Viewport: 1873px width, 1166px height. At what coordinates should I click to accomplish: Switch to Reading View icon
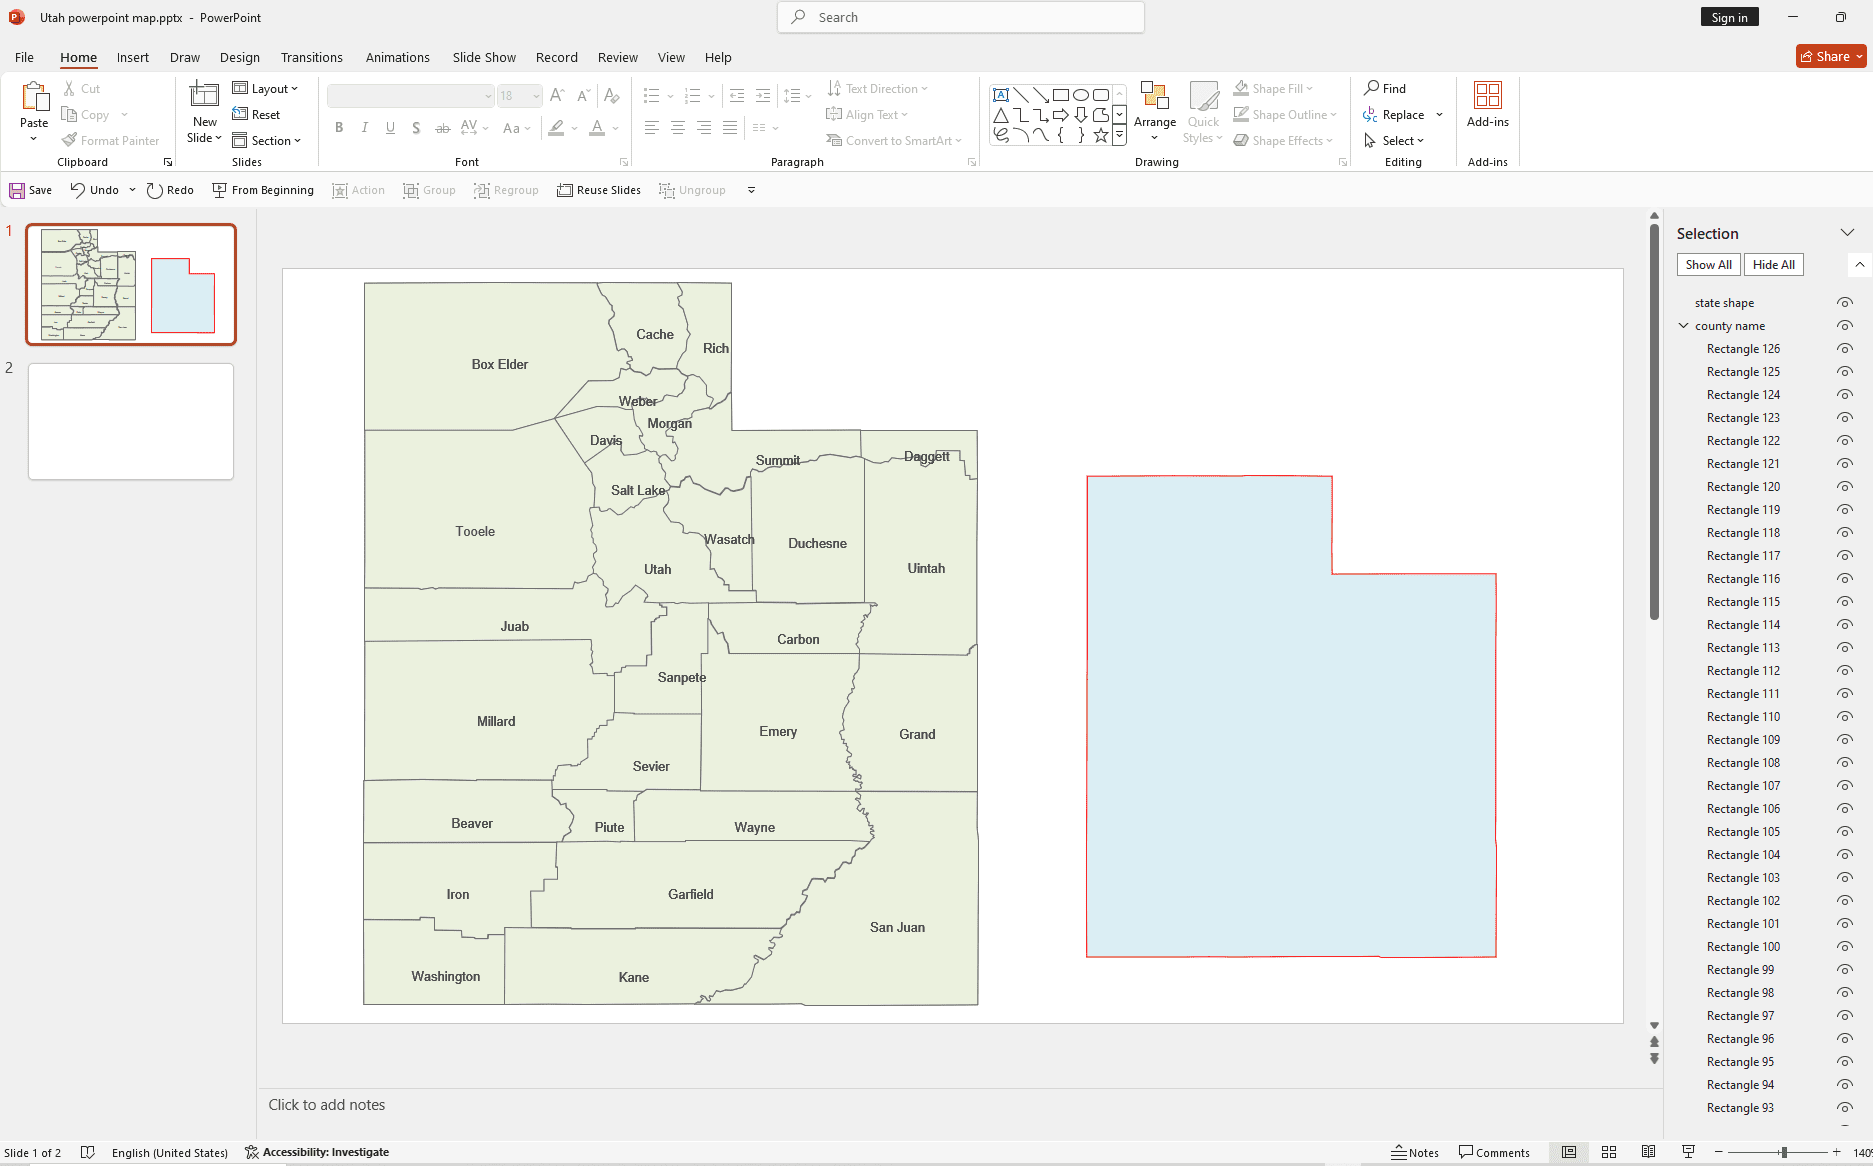coord(1649,1152)
